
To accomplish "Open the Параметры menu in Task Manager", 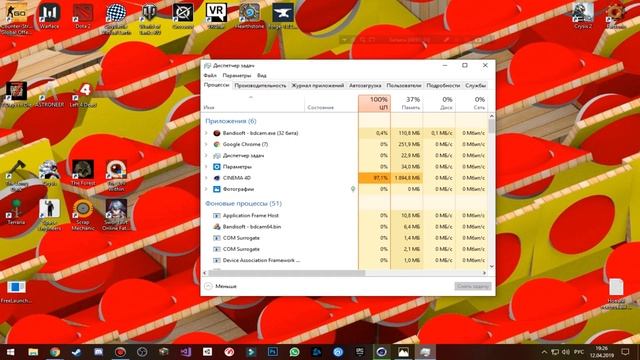I will click(x=237, y=76).
